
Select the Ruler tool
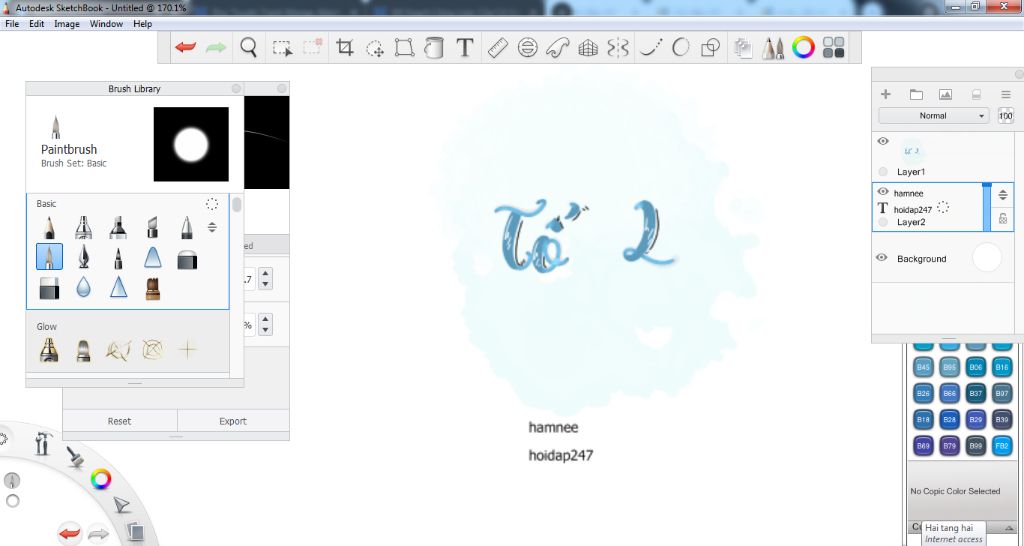coord(498,47)
